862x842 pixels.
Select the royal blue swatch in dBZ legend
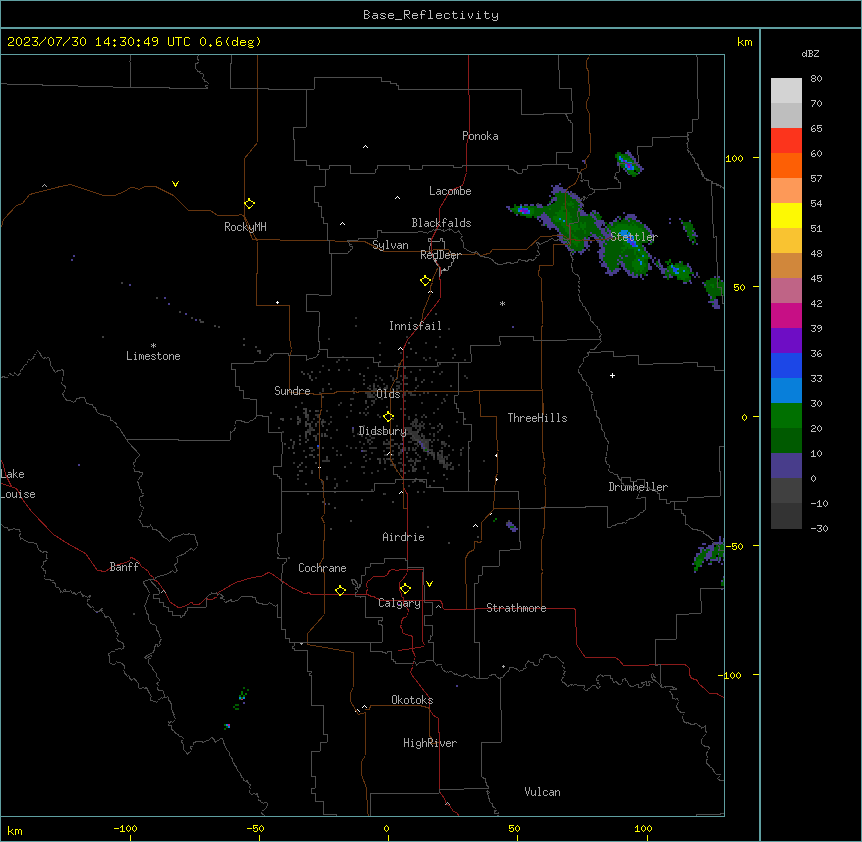(786, 365)
